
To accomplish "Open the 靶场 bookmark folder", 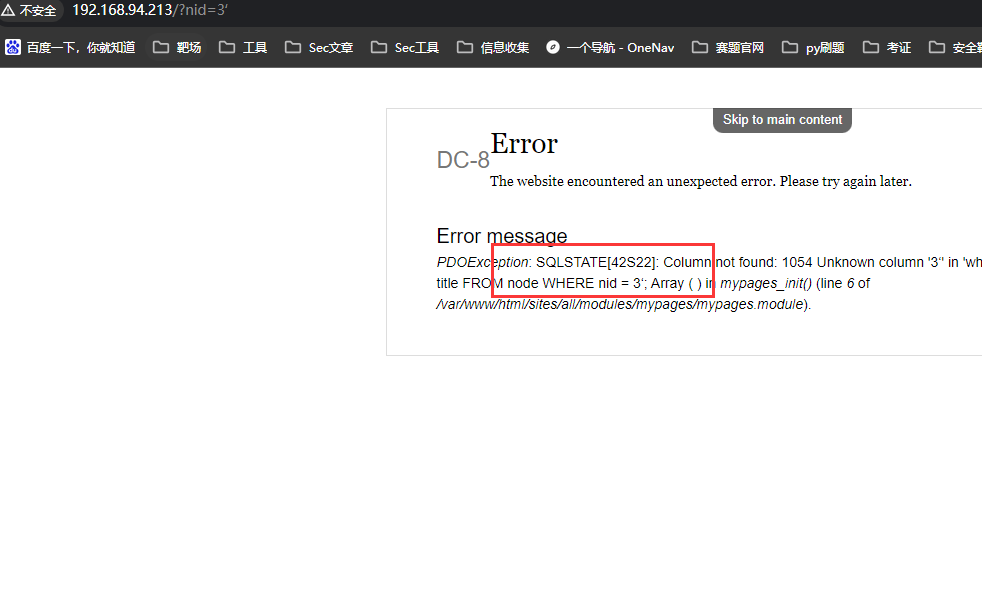I will click(177, 48).
